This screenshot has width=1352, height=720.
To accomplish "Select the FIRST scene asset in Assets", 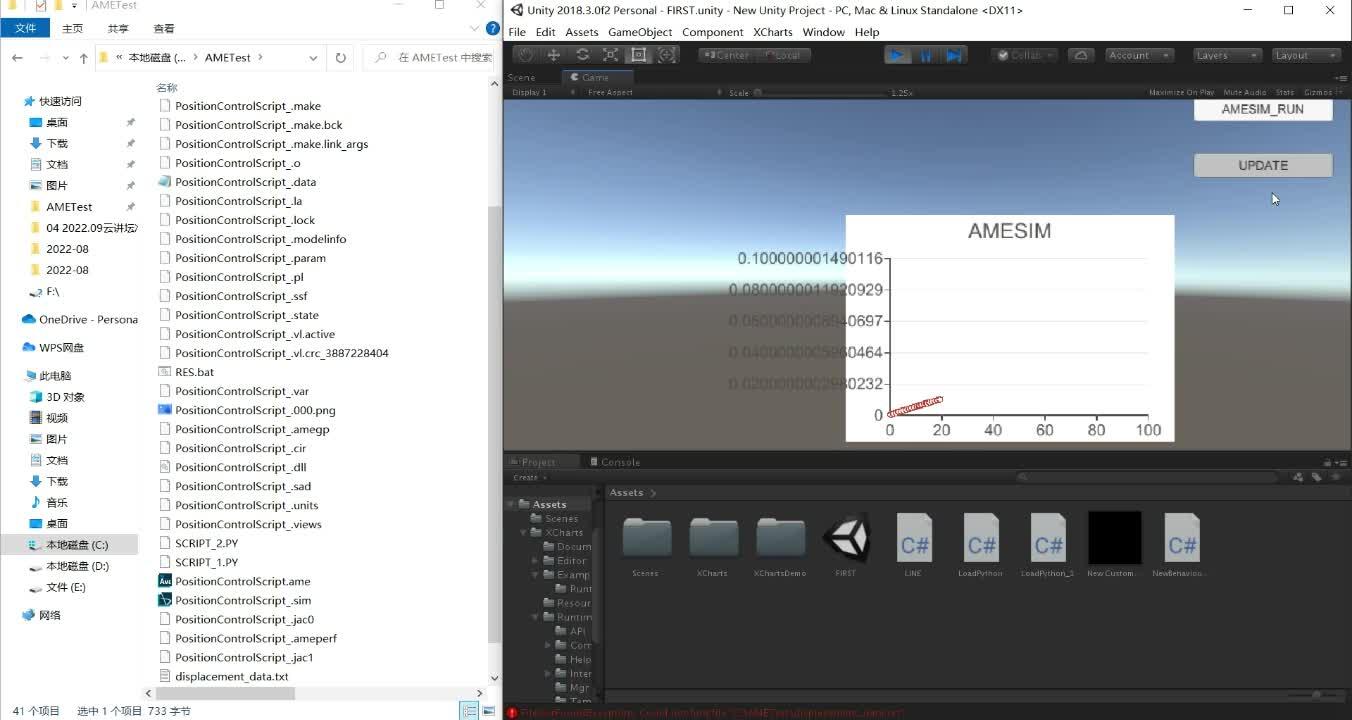I will click(846, 540).
